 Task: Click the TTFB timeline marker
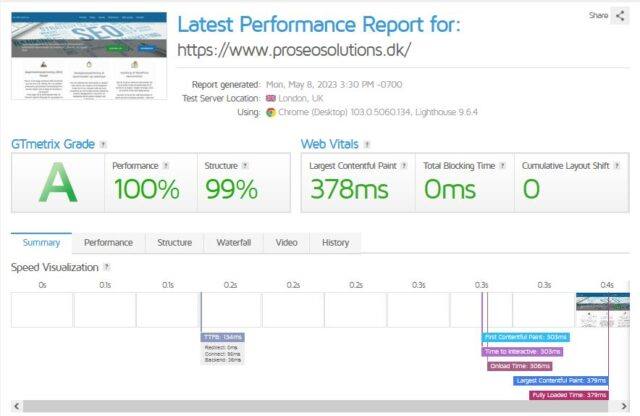pos(222,337)
